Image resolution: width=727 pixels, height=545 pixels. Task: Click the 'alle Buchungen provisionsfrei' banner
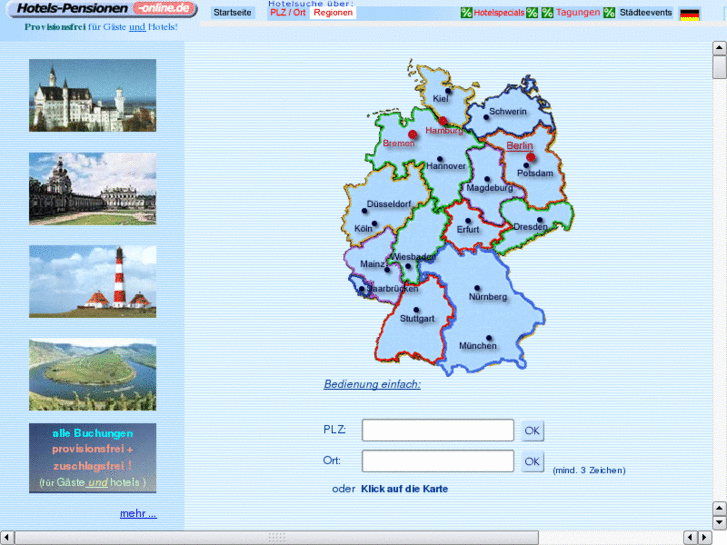click(93, 458)
